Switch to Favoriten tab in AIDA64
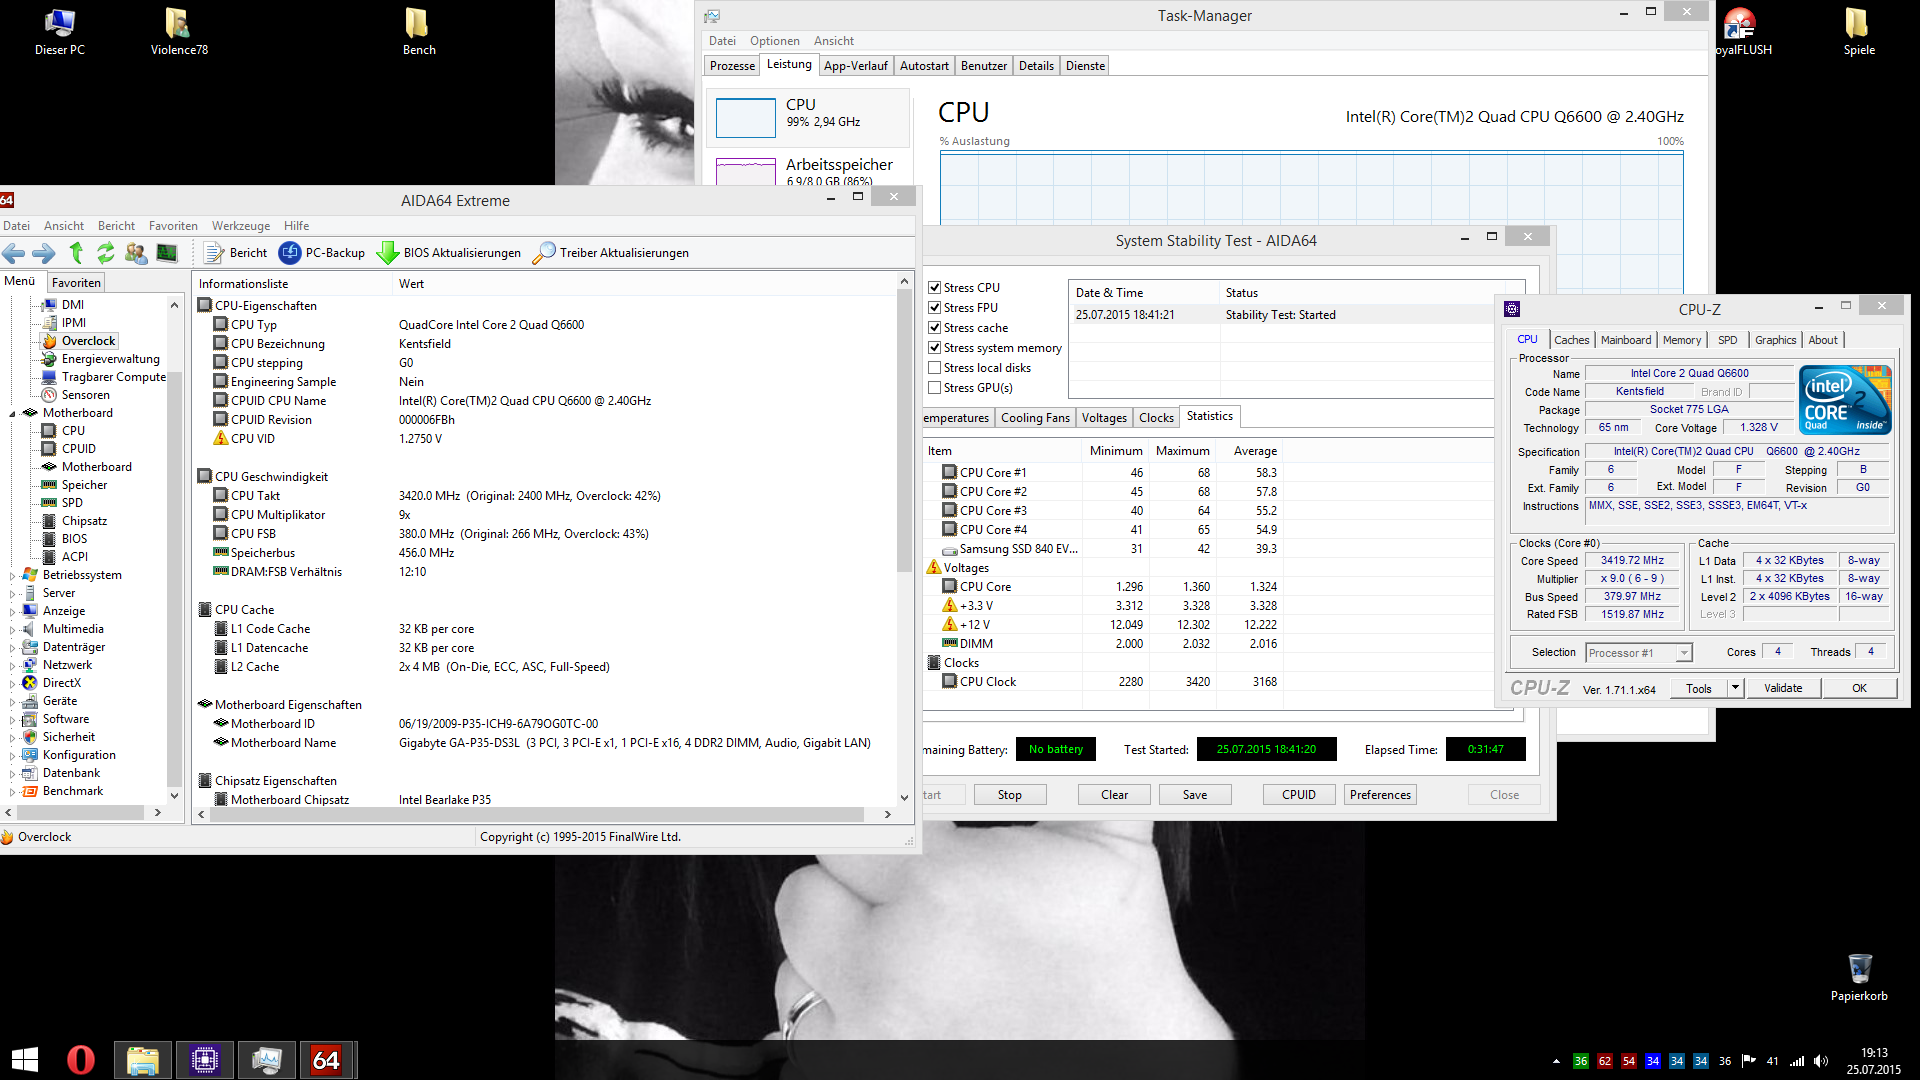 (76, 283)
